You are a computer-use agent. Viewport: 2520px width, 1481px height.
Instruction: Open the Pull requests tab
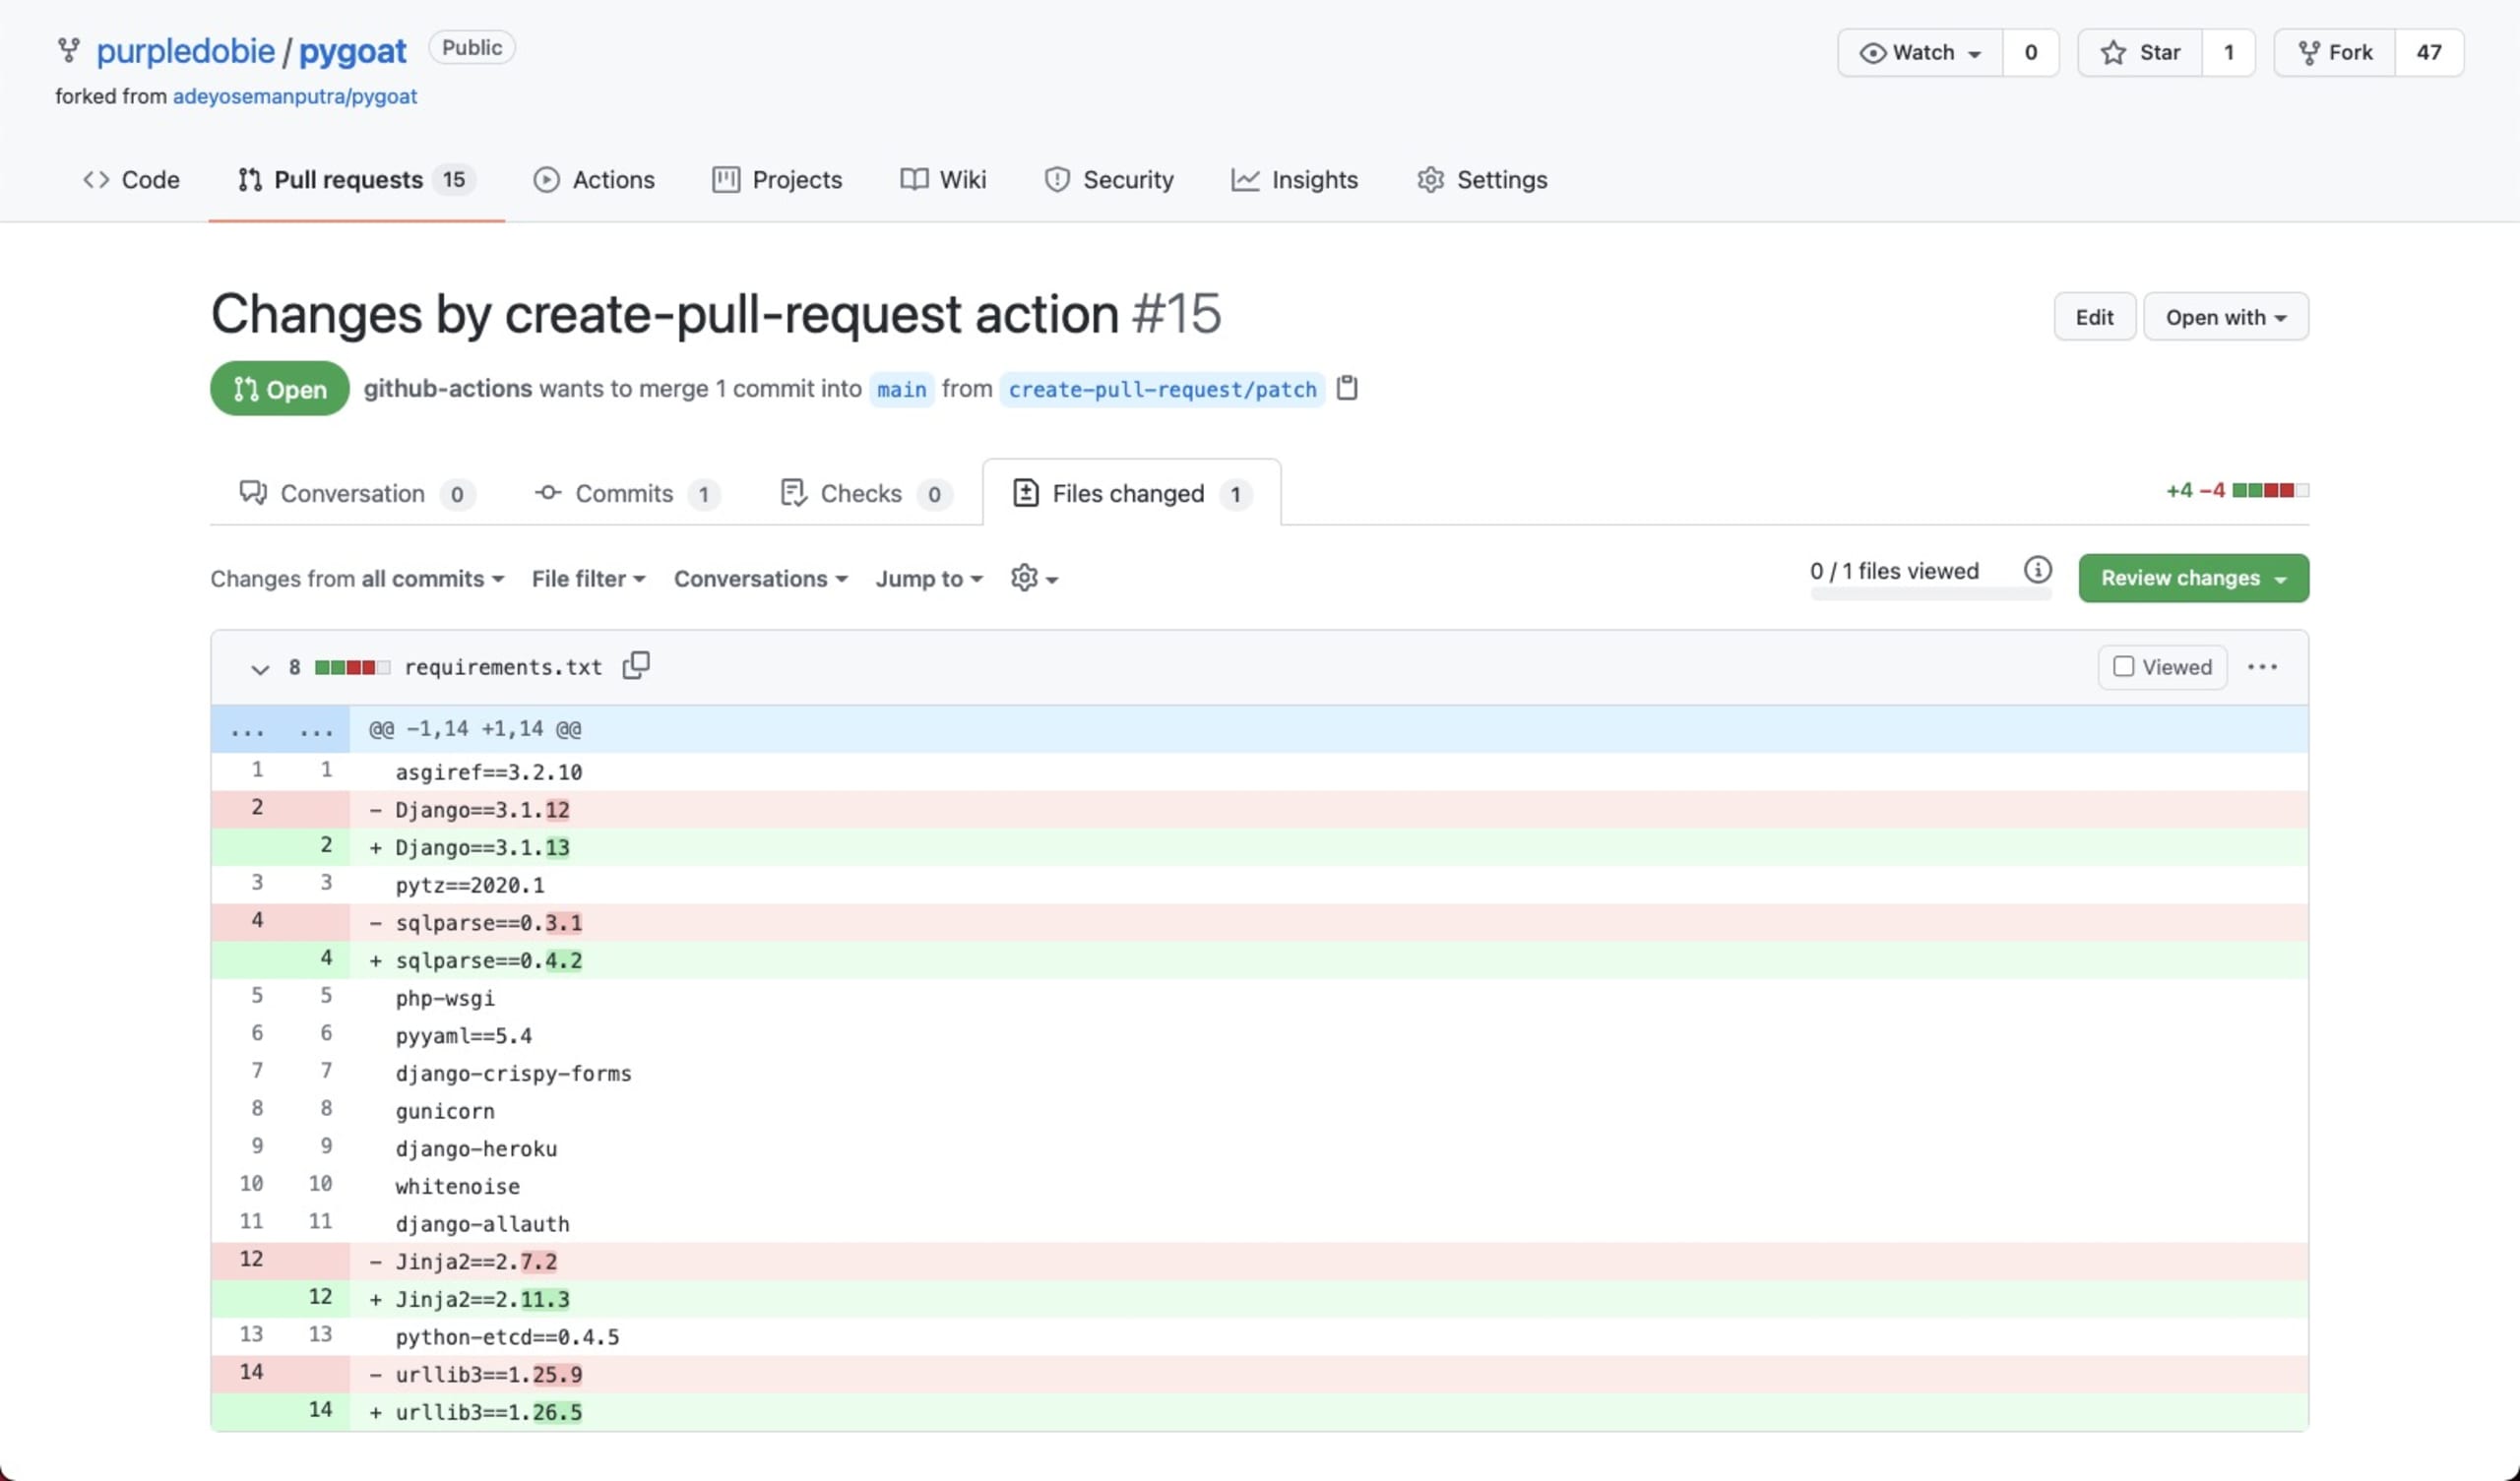point(356,180)
